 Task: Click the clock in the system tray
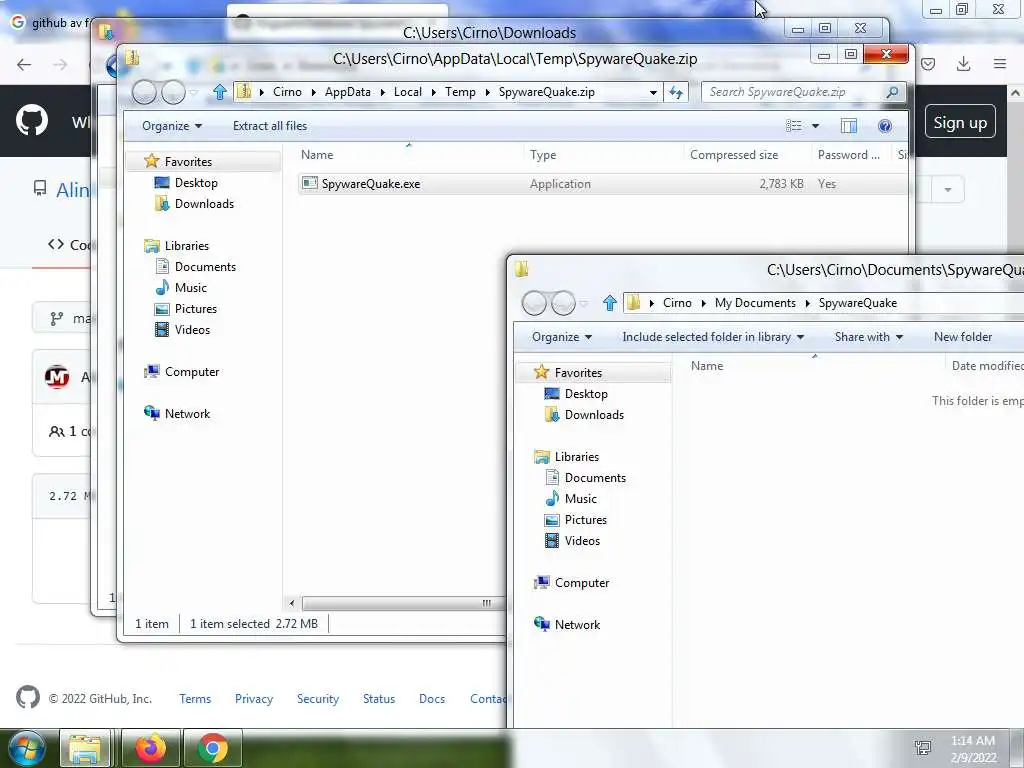[x=973, y=749]
